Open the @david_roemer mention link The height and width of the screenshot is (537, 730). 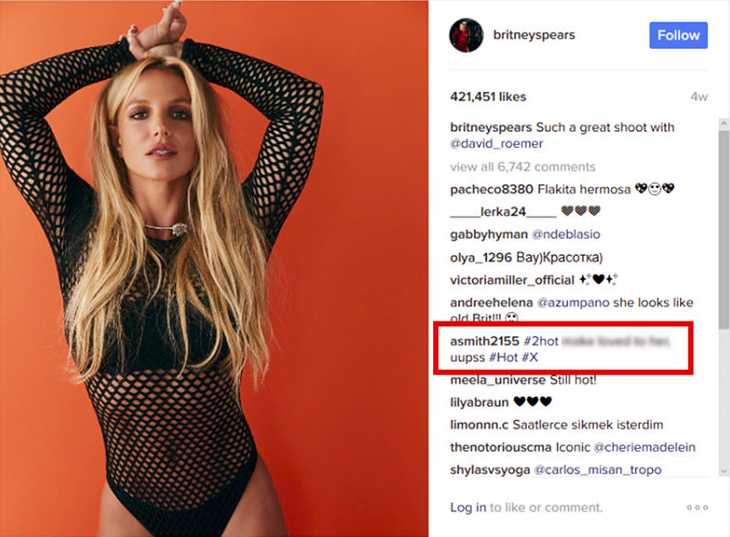(496, 143)
